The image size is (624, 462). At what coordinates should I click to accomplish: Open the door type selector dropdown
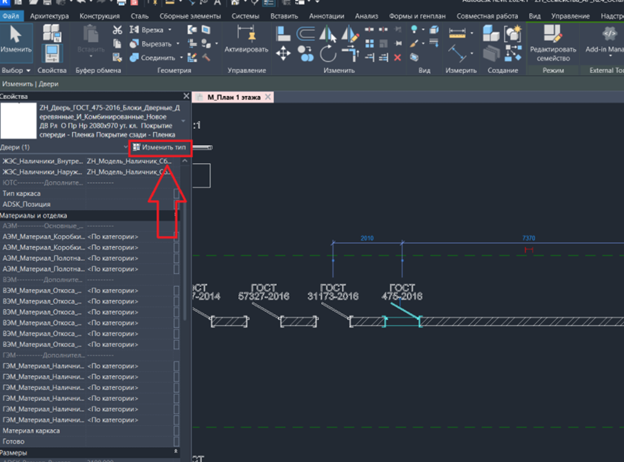[x=183, y=121]
